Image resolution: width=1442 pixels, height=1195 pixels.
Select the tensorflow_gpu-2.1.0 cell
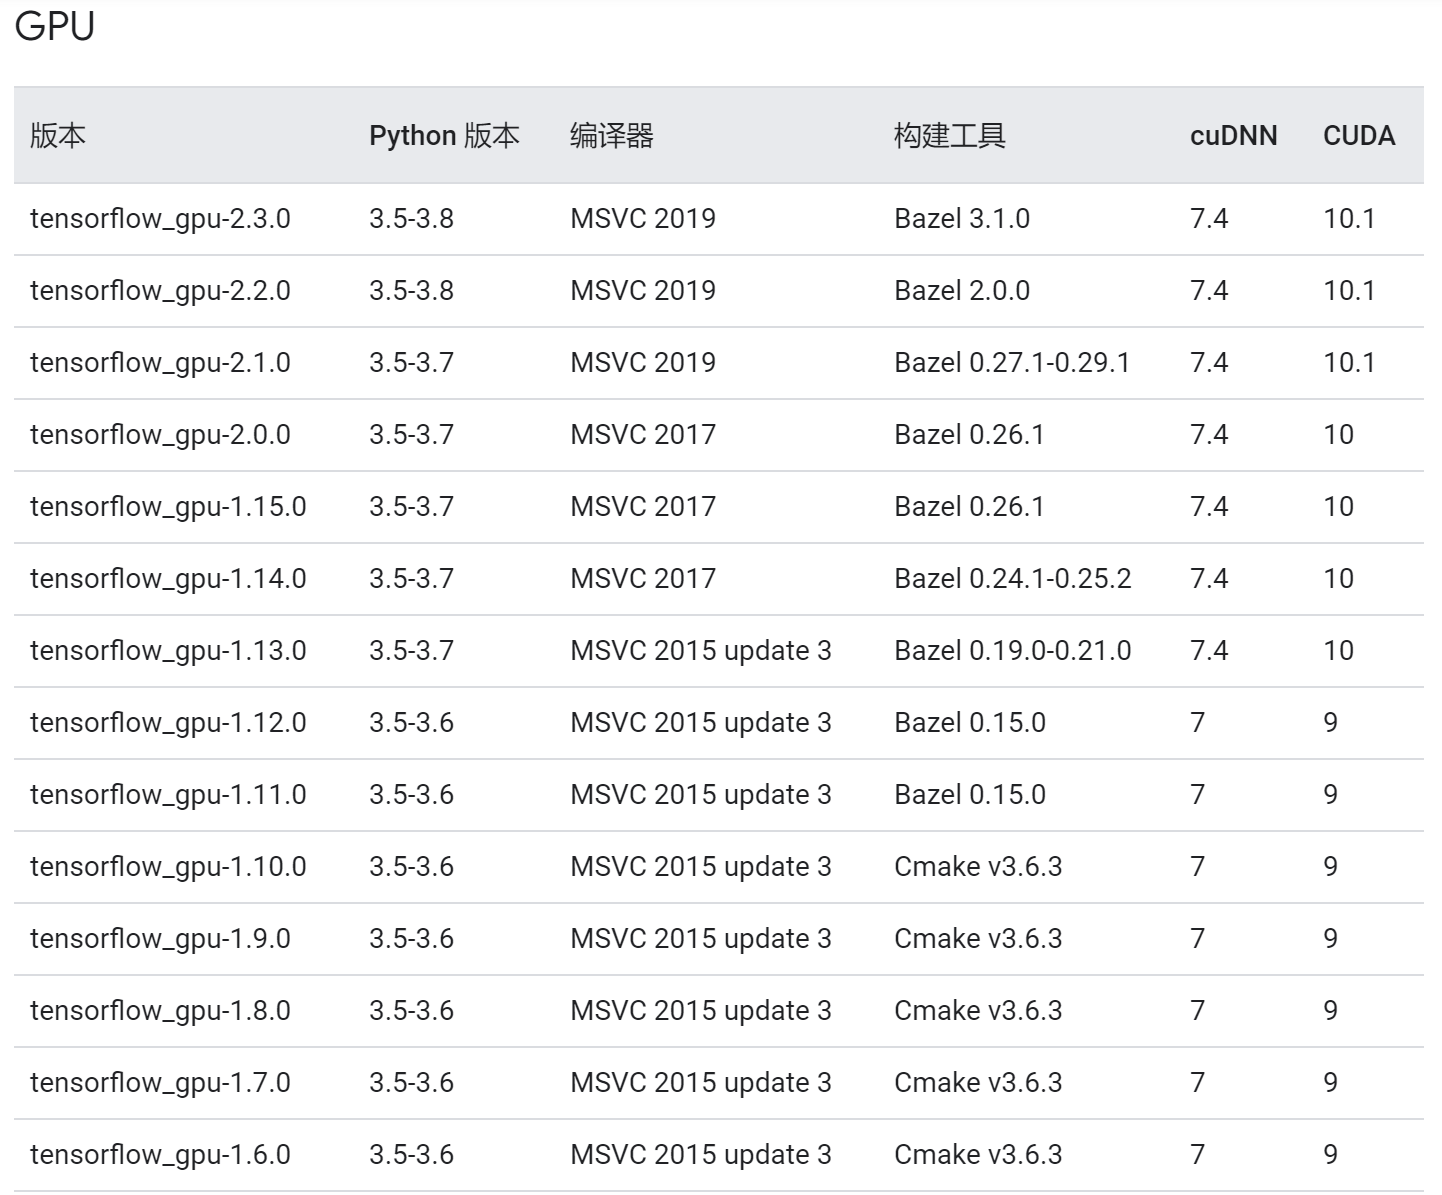160,363
